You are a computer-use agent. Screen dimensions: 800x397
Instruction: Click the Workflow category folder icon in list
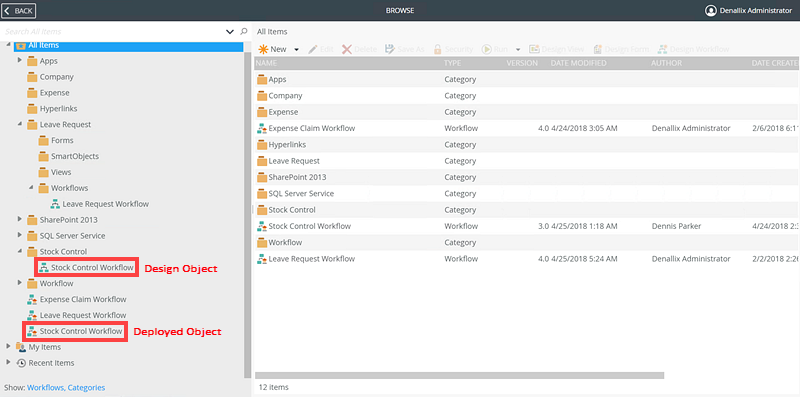[262, 242]
